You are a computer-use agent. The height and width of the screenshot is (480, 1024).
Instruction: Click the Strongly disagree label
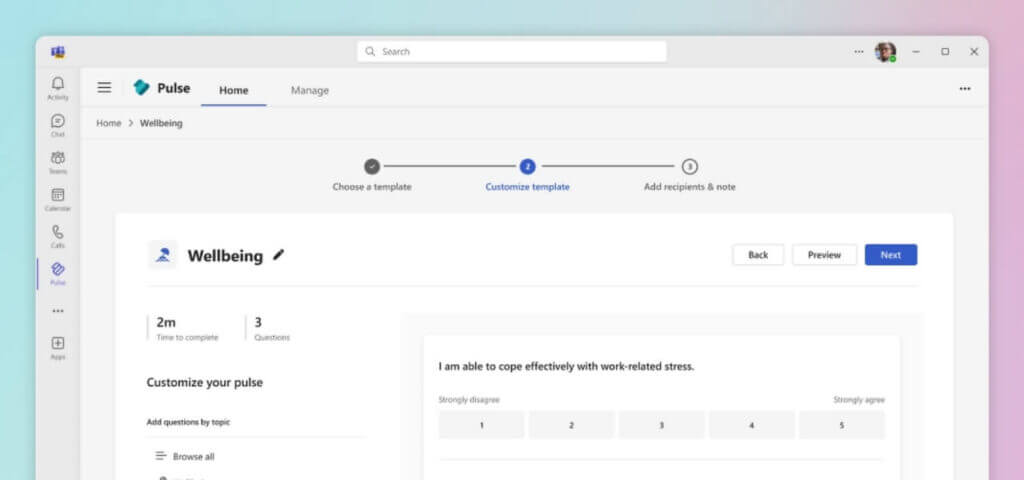click(469, 400)
